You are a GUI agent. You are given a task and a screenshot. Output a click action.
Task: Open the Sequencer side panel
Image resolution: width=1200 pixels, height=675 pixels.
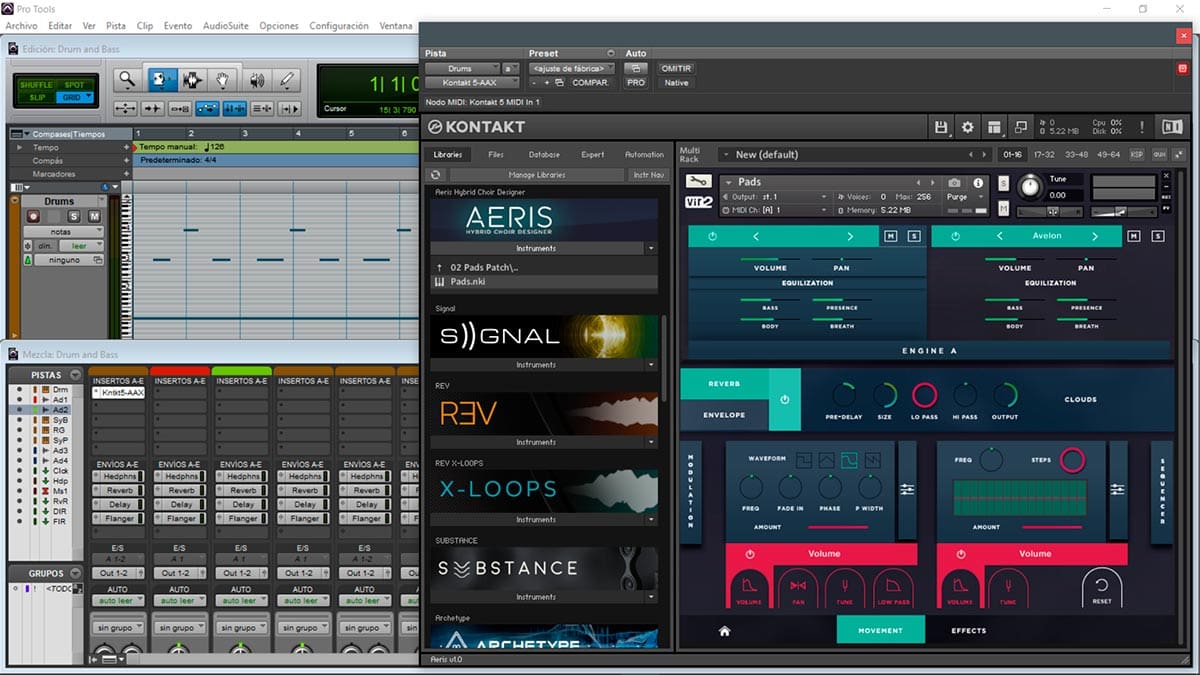(1162, 492)
